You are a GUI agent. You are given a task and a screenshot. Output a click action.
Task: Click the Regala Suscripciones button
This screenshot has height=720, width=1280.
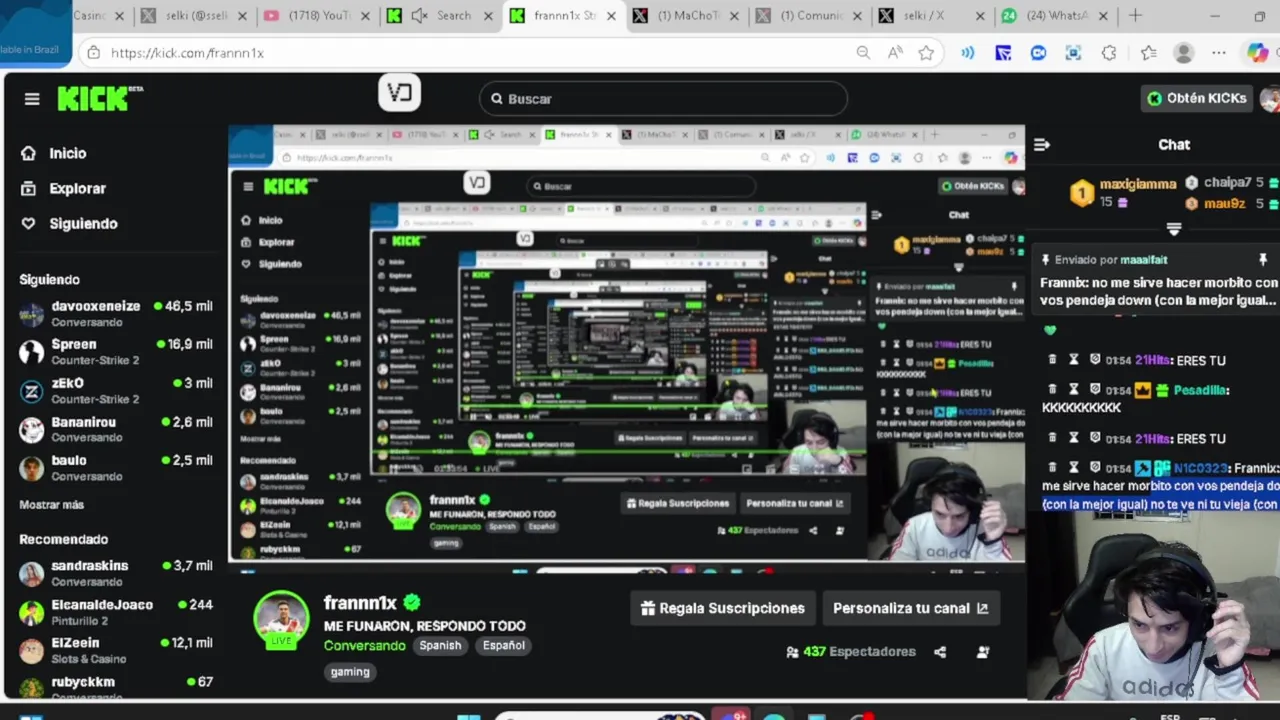[x=722, y=608]
